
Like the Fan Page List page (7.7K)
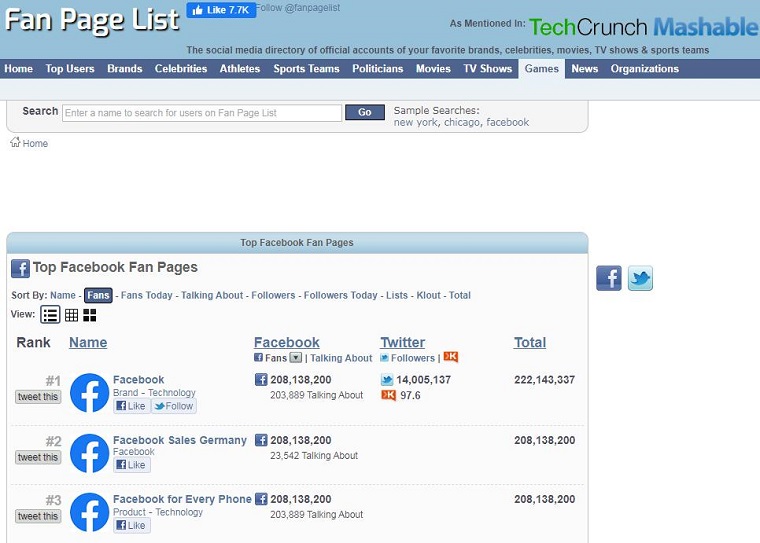[x=221, y=10]
